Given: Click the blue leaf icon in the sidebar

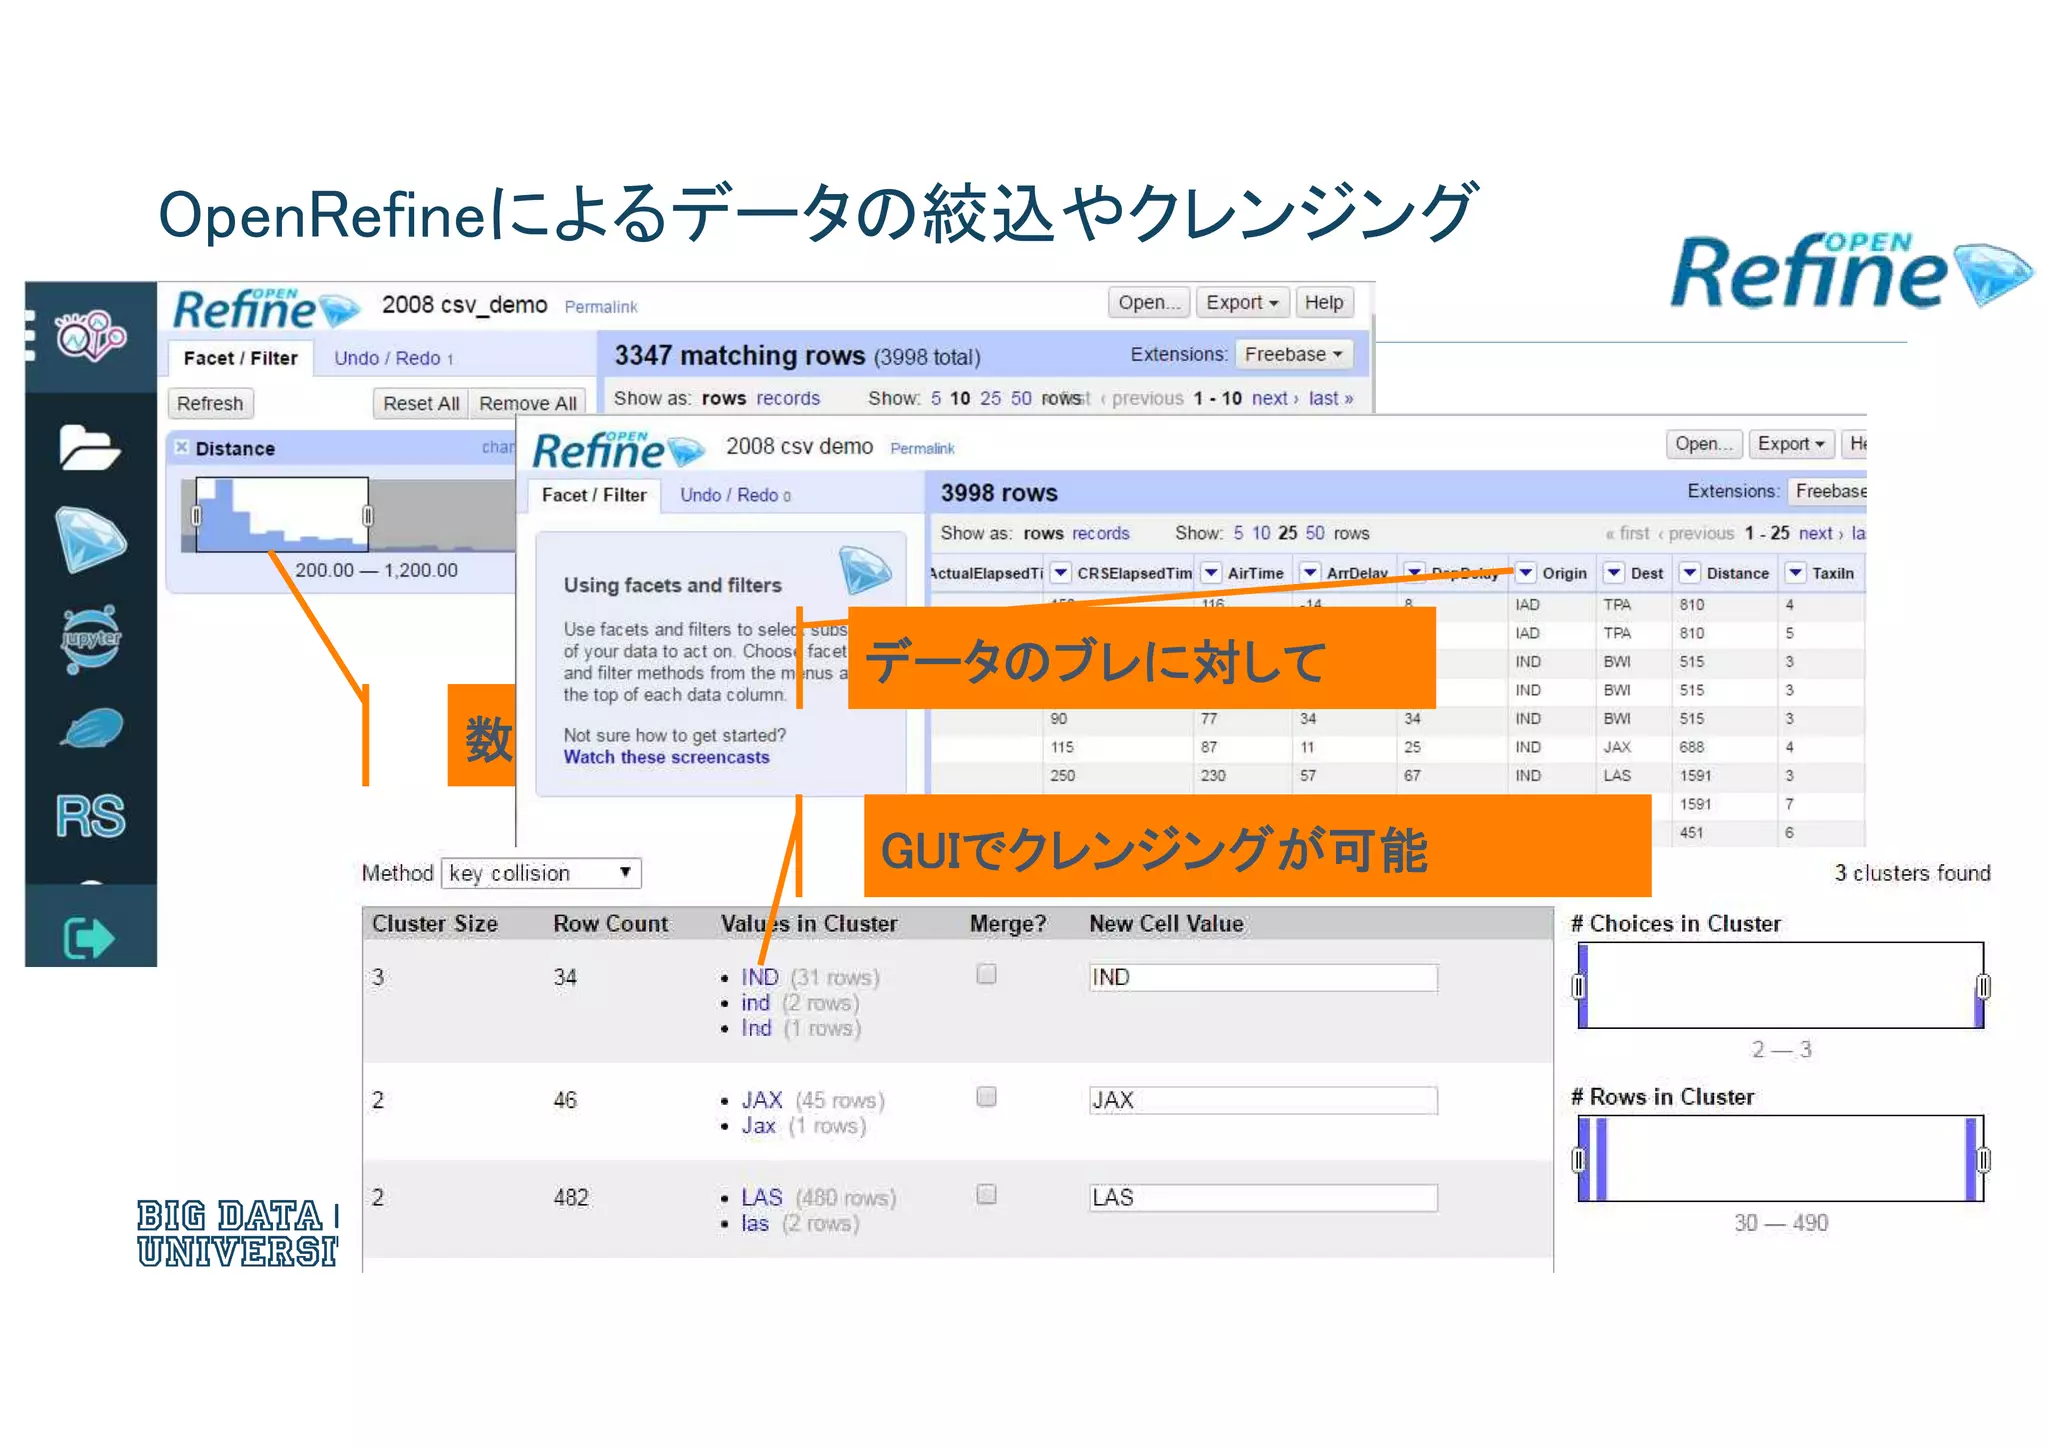Looking at the screenshot, I should pyautogui.click(x=91, y=730).
